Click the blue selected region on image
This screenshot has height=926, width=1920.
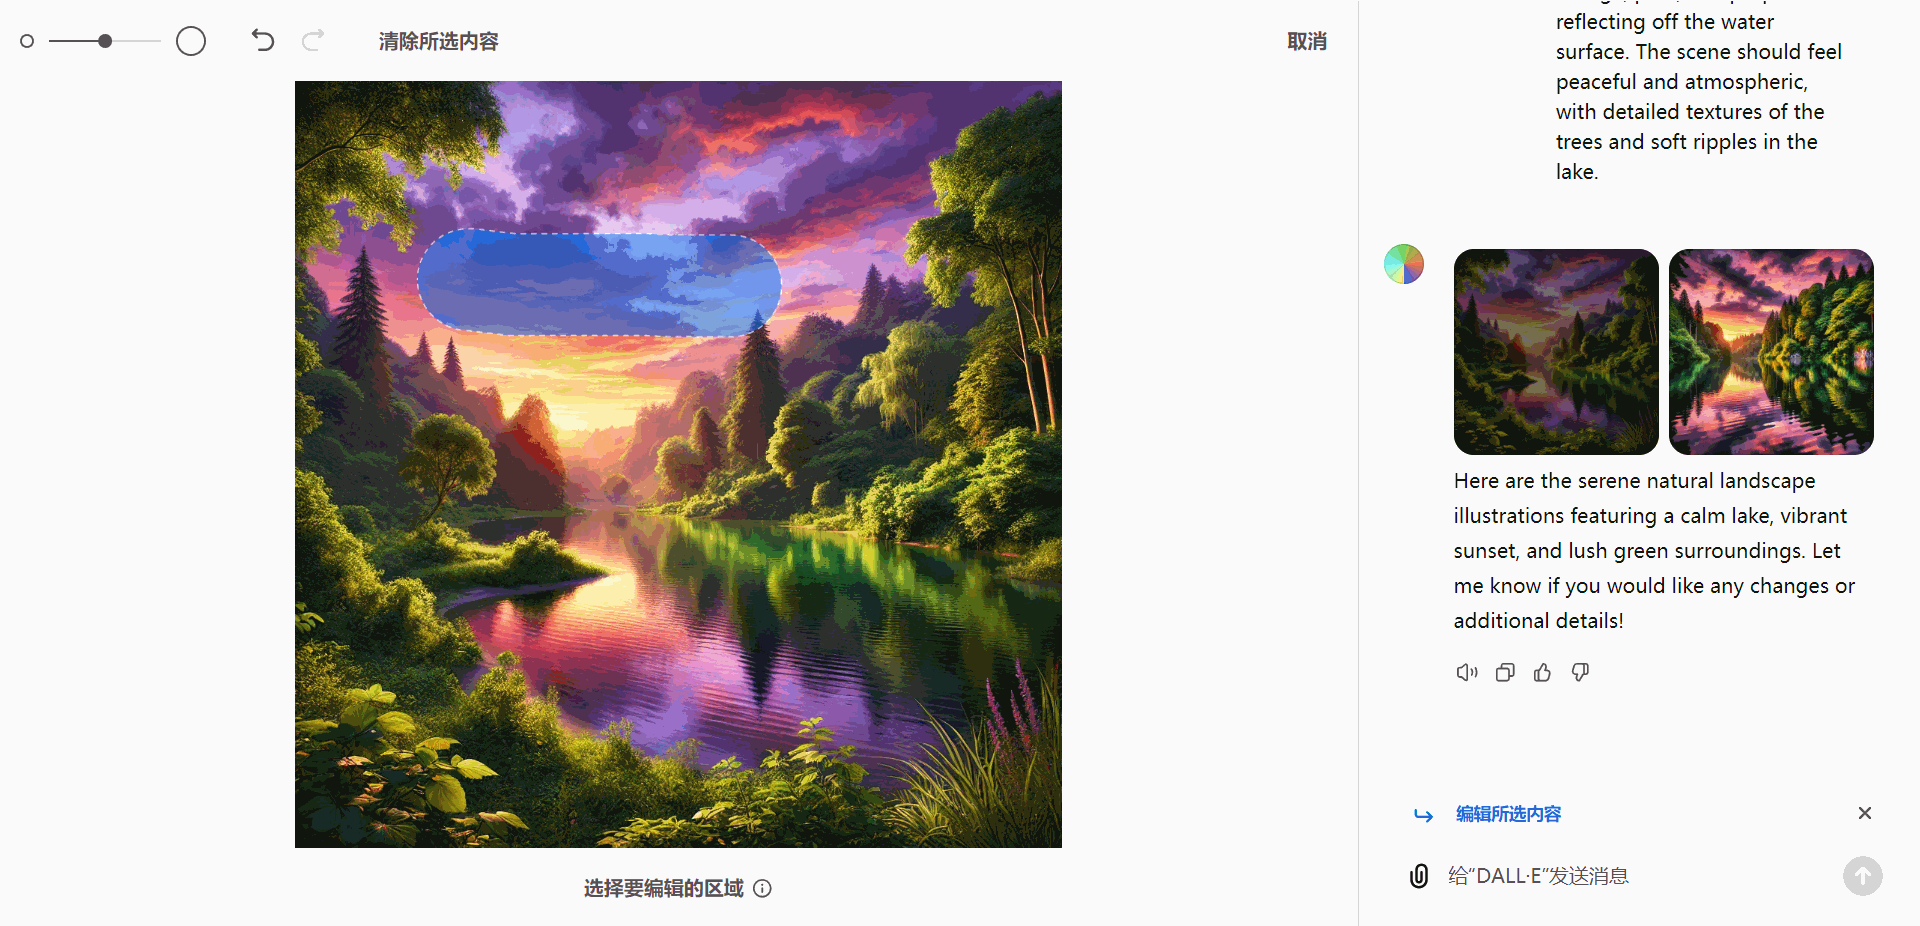pyautogui.click(x=599, y=284)
